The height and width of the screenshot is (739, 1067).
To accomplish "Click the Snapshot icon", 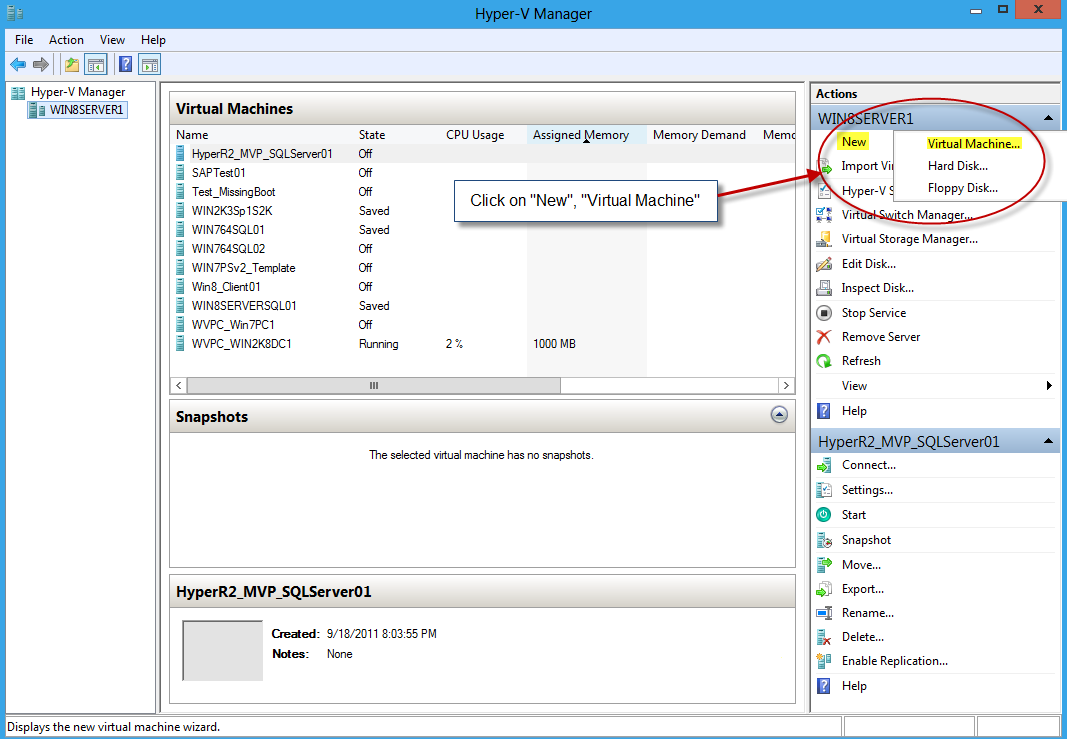I will (x=824, y=540).
